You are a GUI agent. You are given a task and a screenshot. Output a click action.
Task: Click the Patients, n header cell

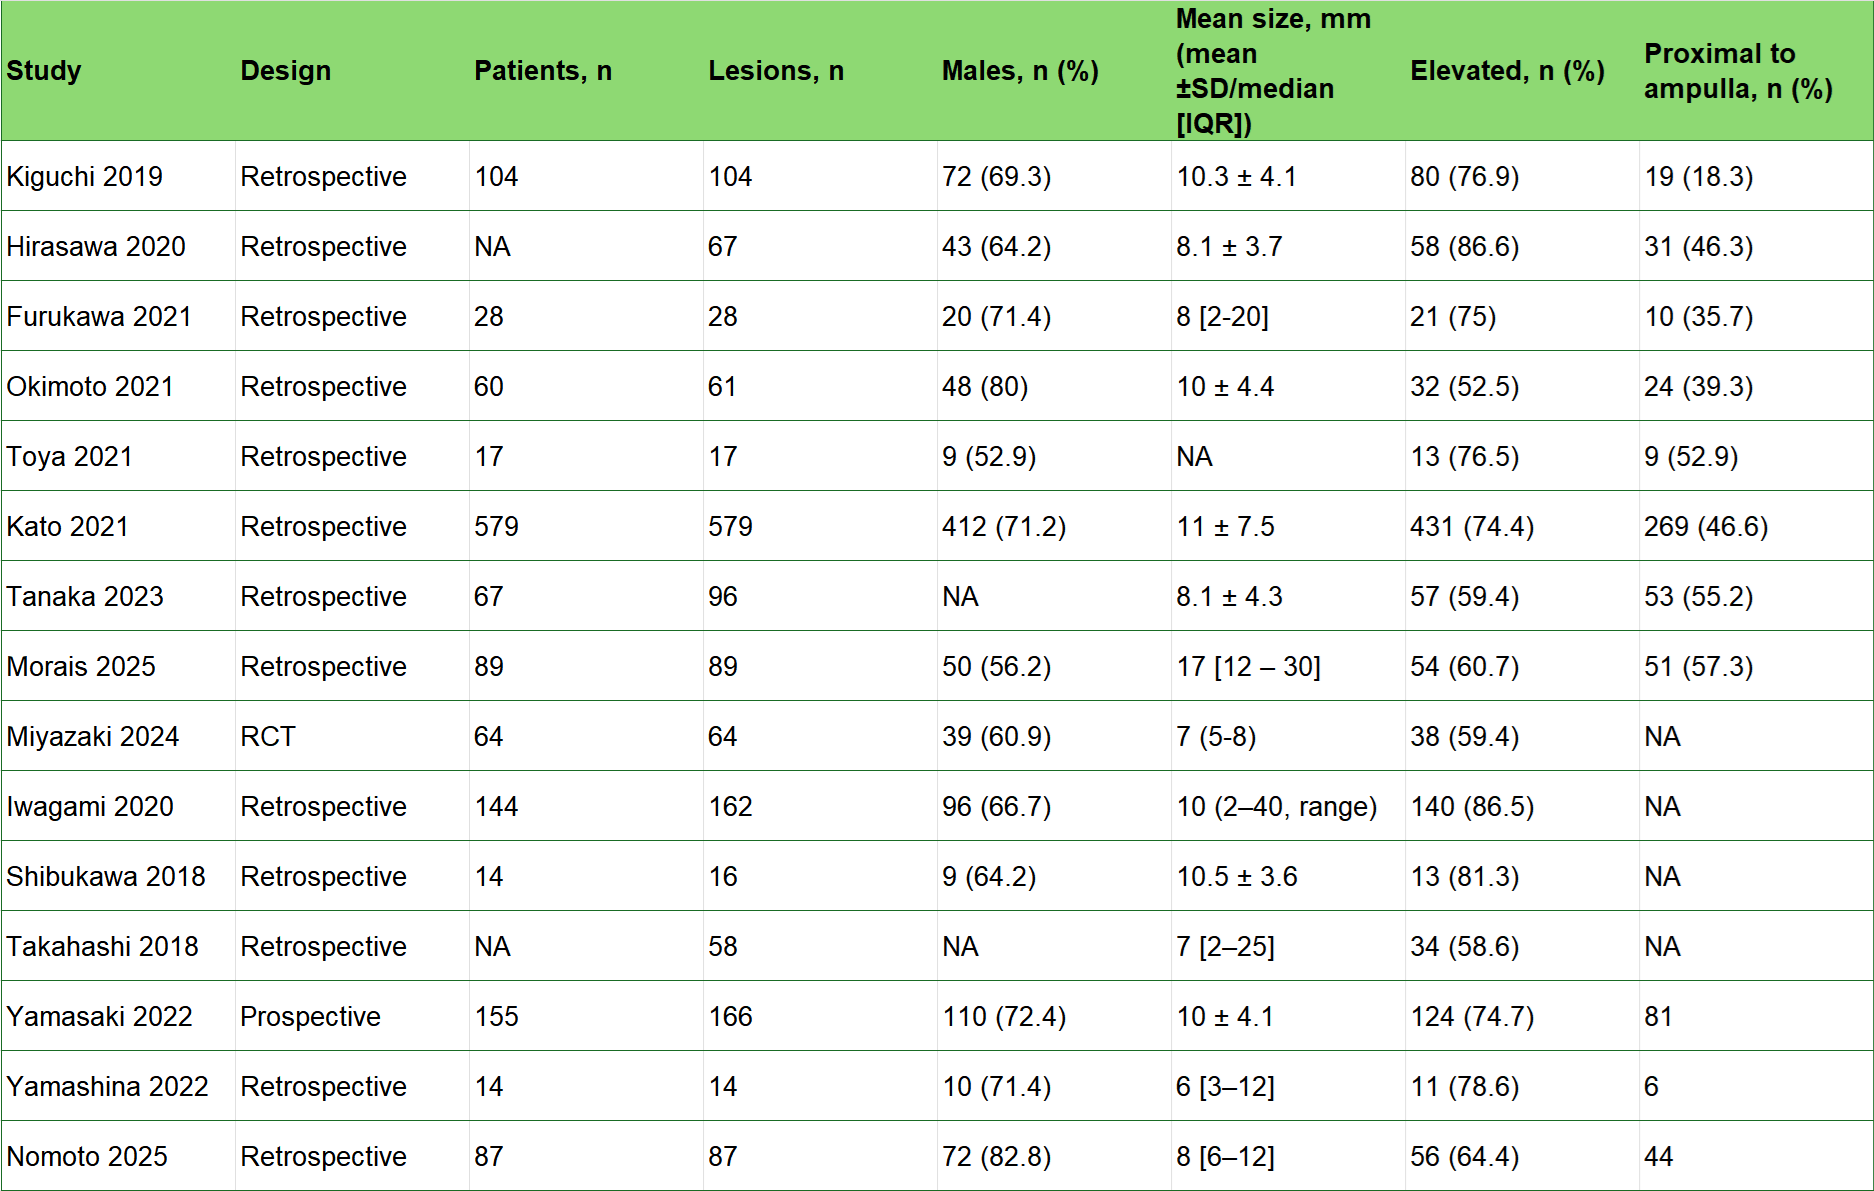coord(586,71)
